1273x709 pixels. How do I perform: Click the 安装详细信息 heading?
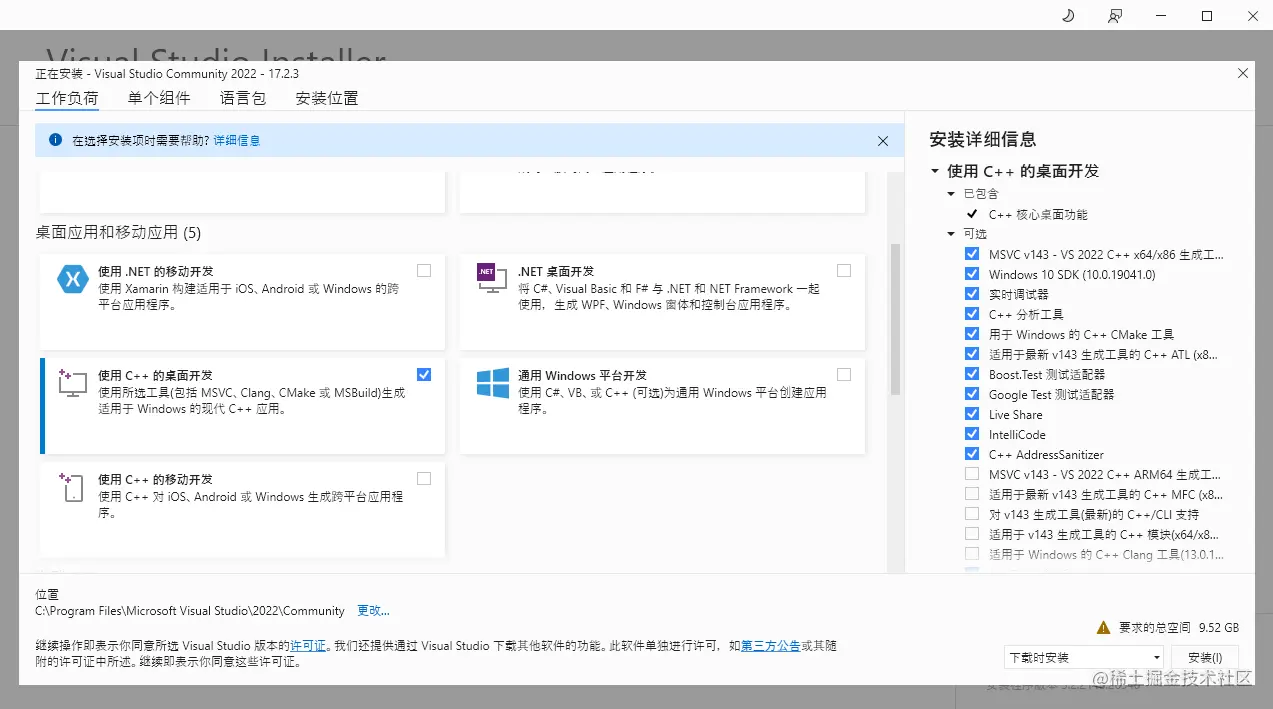(x=983, y=139)
